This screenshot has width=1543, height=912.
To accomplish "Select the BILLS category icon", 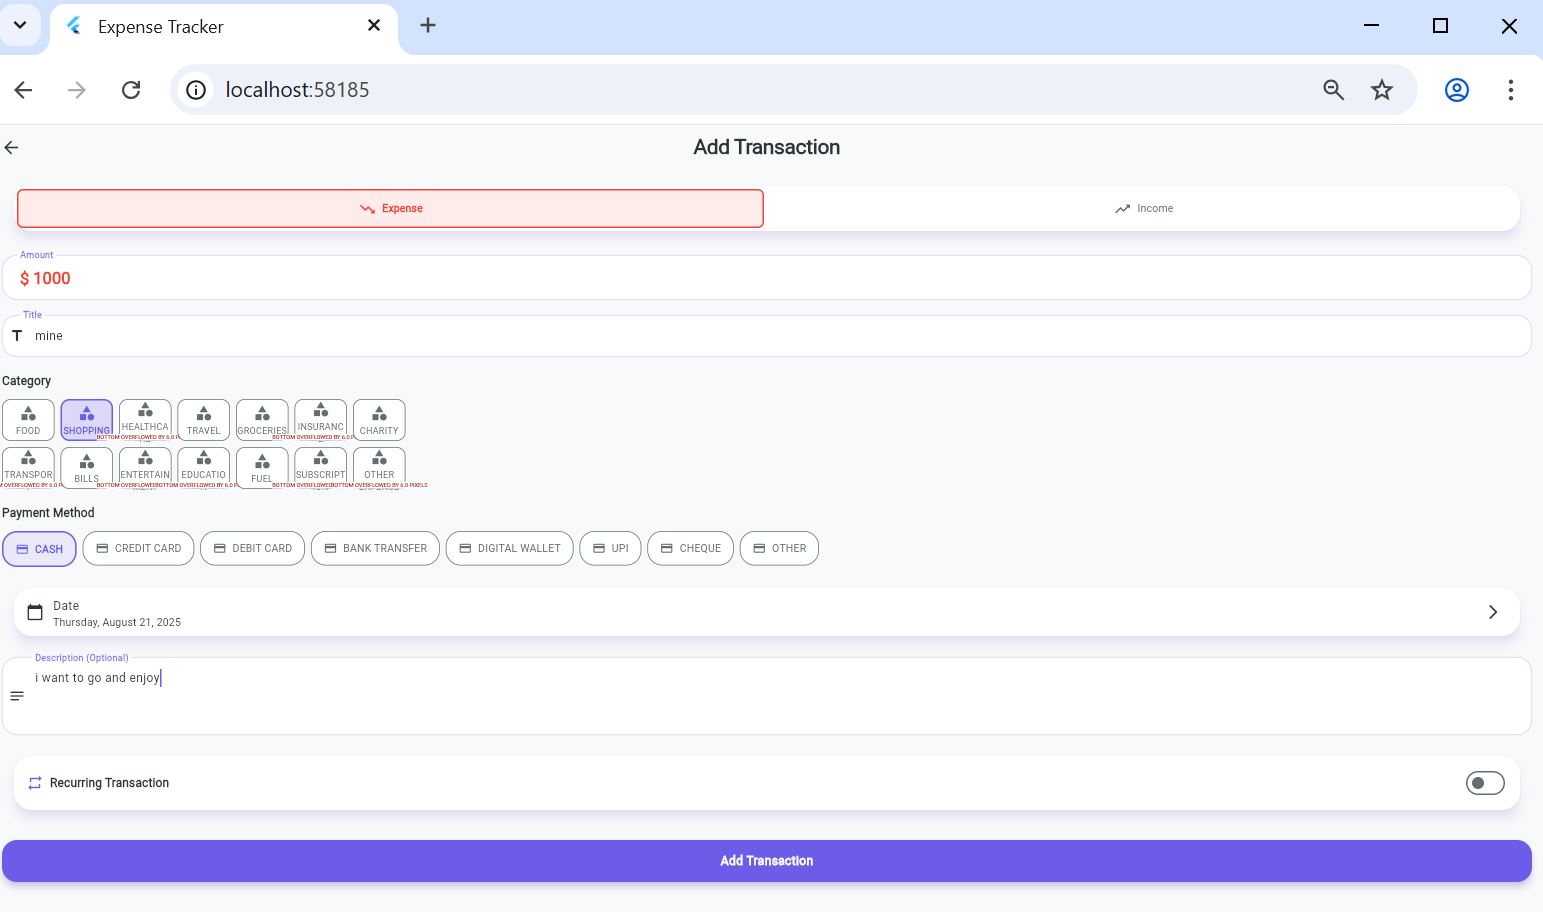I will point(86,466).
